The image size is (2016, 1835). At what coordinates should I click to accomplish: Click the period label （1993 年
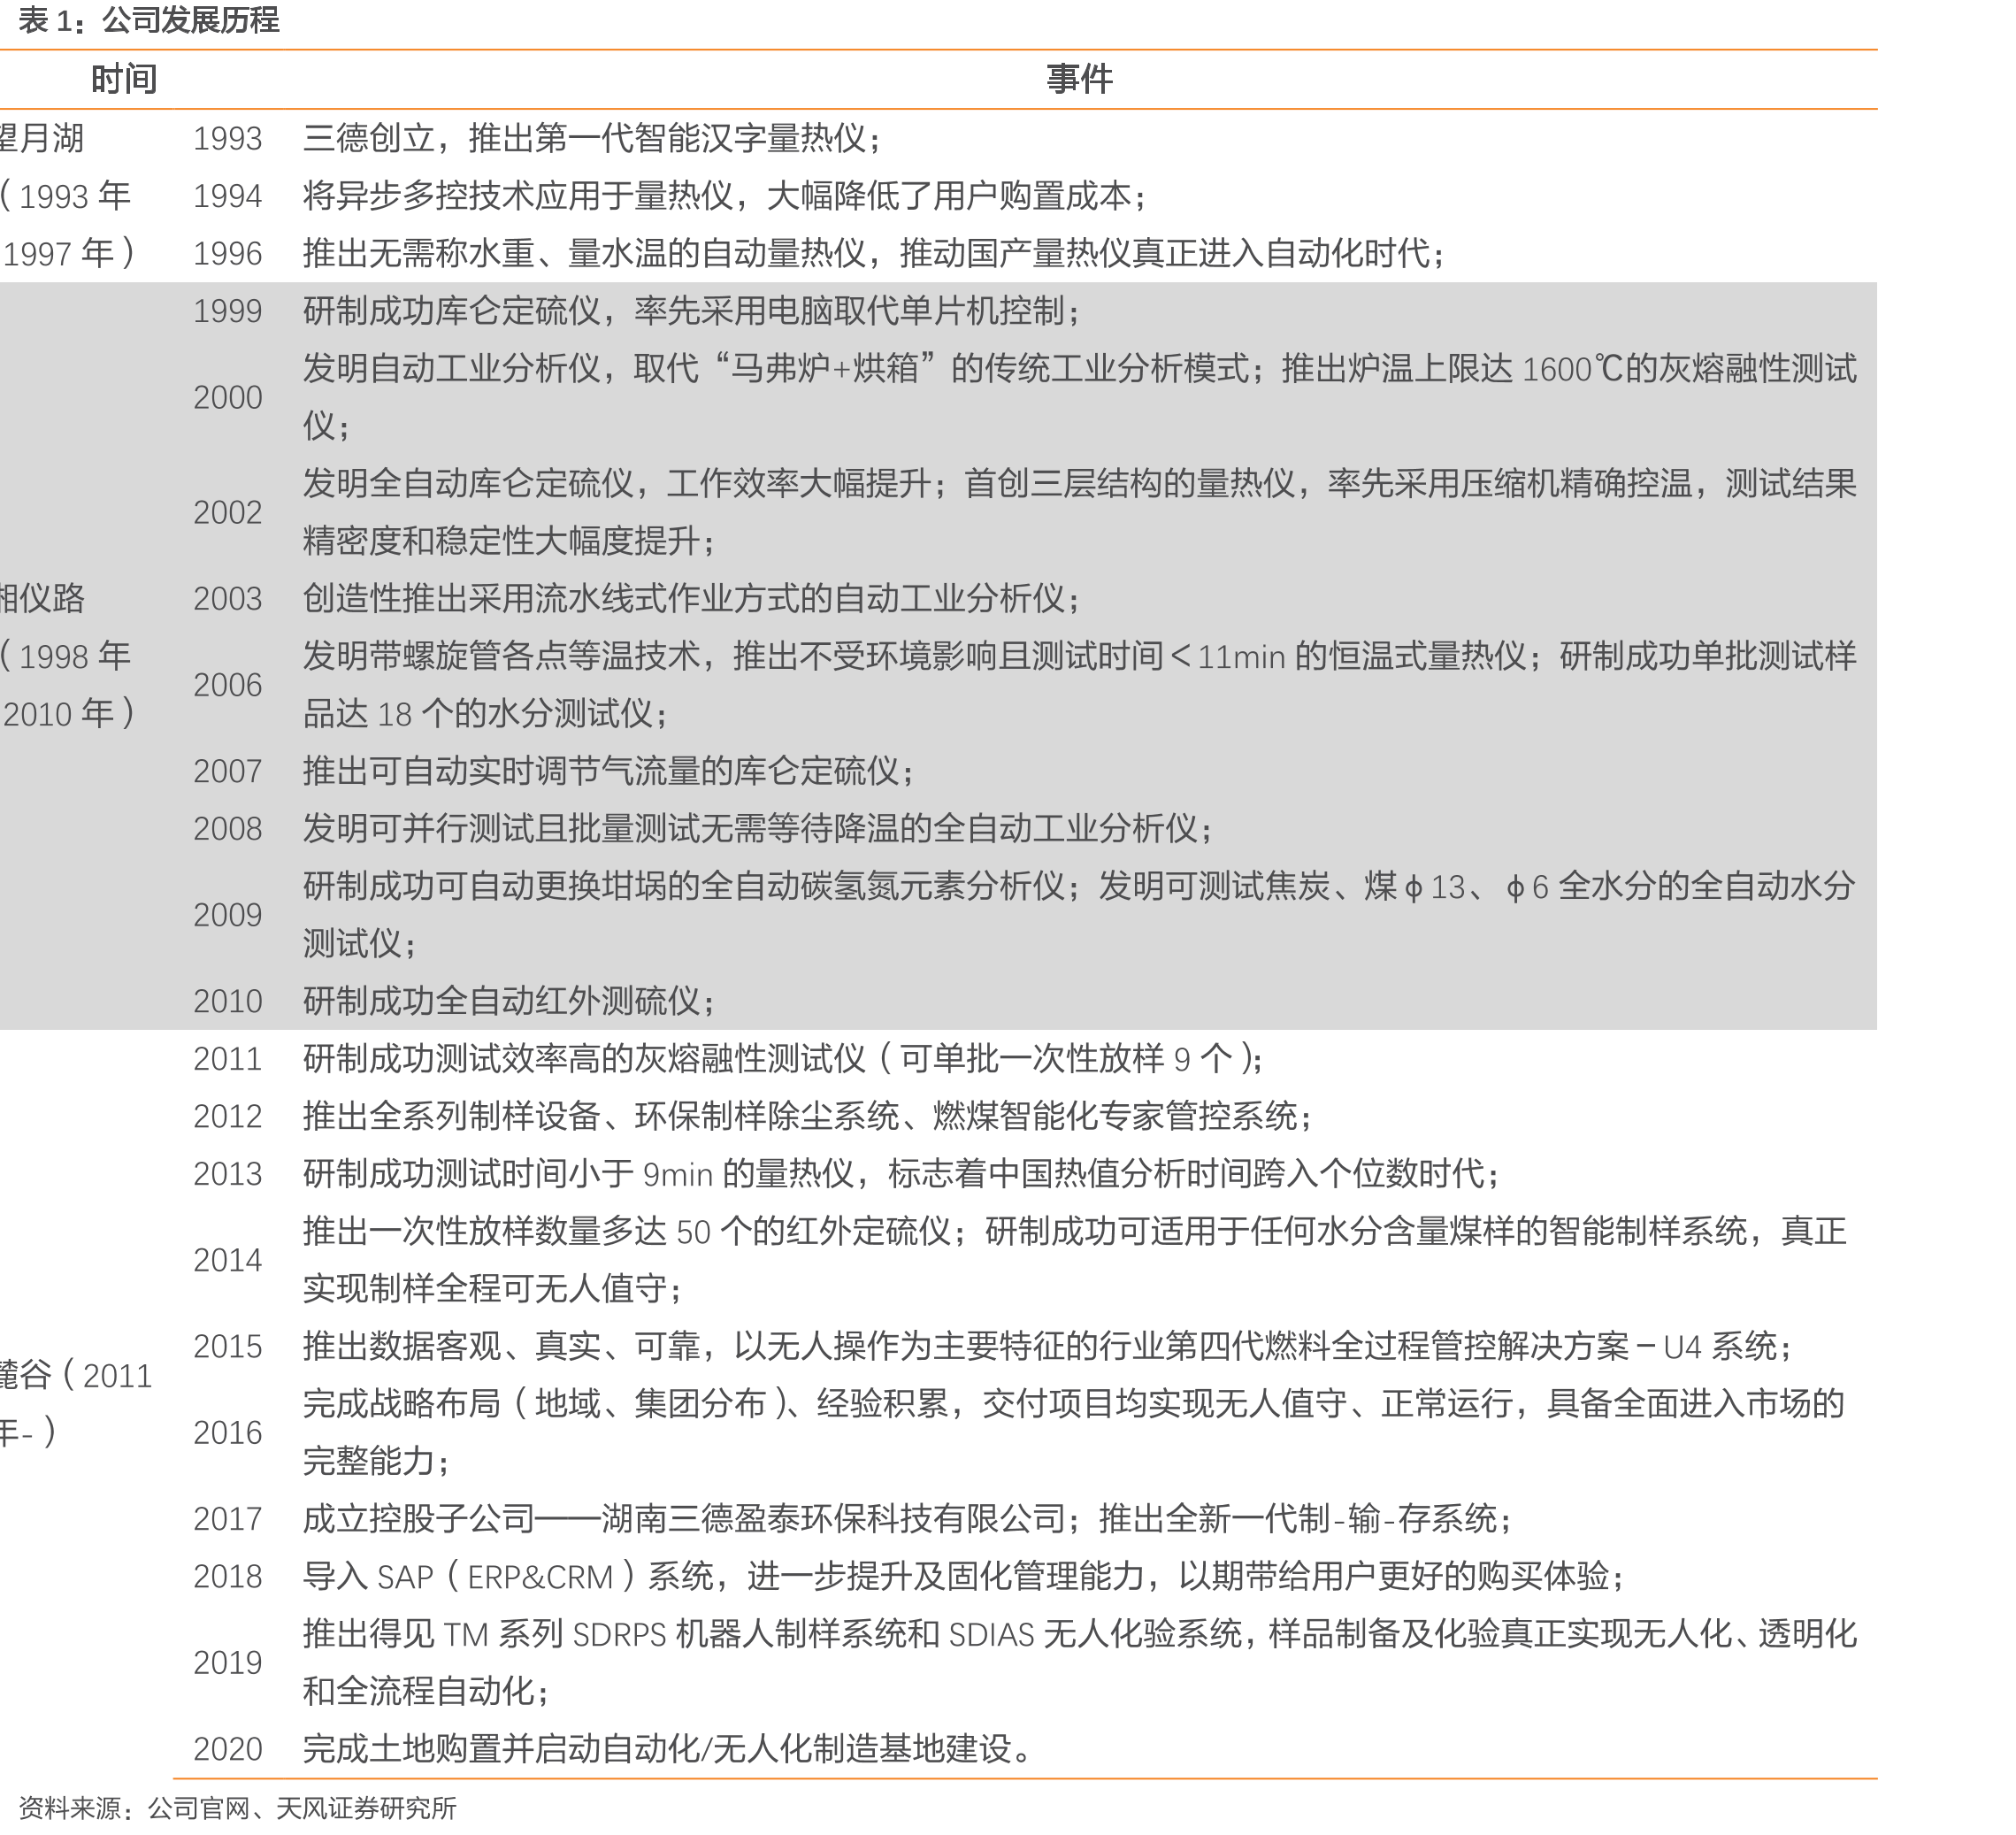coord(66,196)
